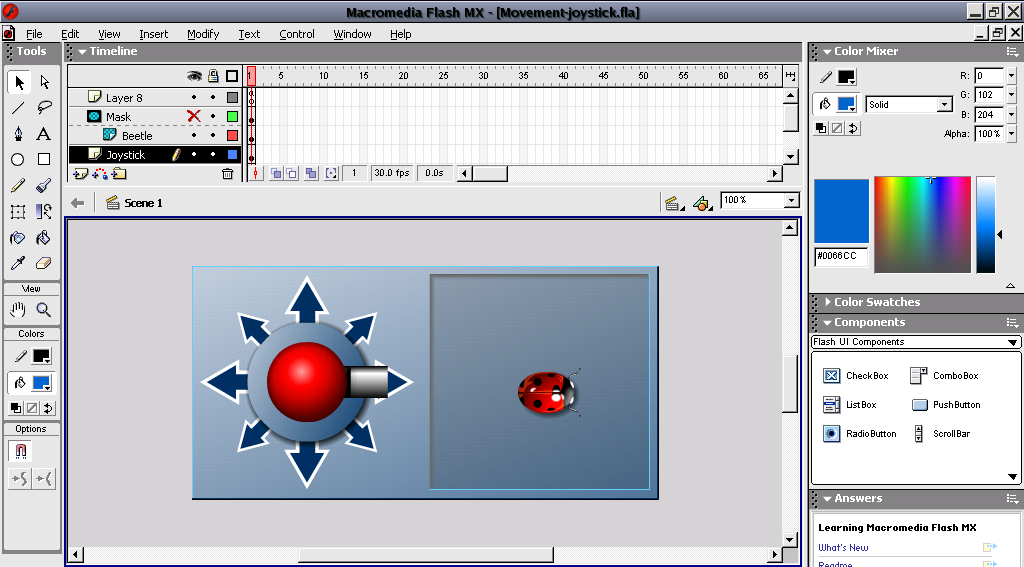This screenshot has width=1024, height=567.
Task: Show the hidden Mask layer
Action: click(x=193, y=116)
